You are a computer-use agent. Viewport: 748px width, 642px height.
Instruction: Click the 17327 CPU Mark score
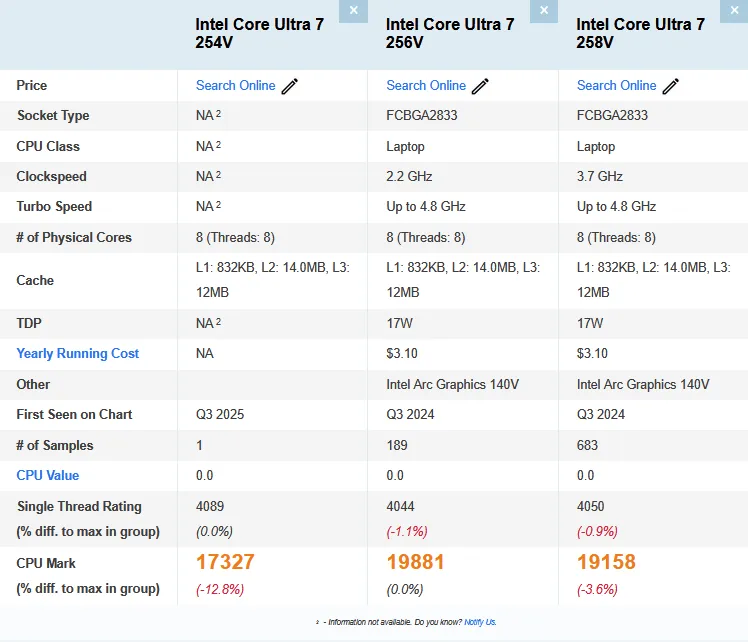pos(225,562)
